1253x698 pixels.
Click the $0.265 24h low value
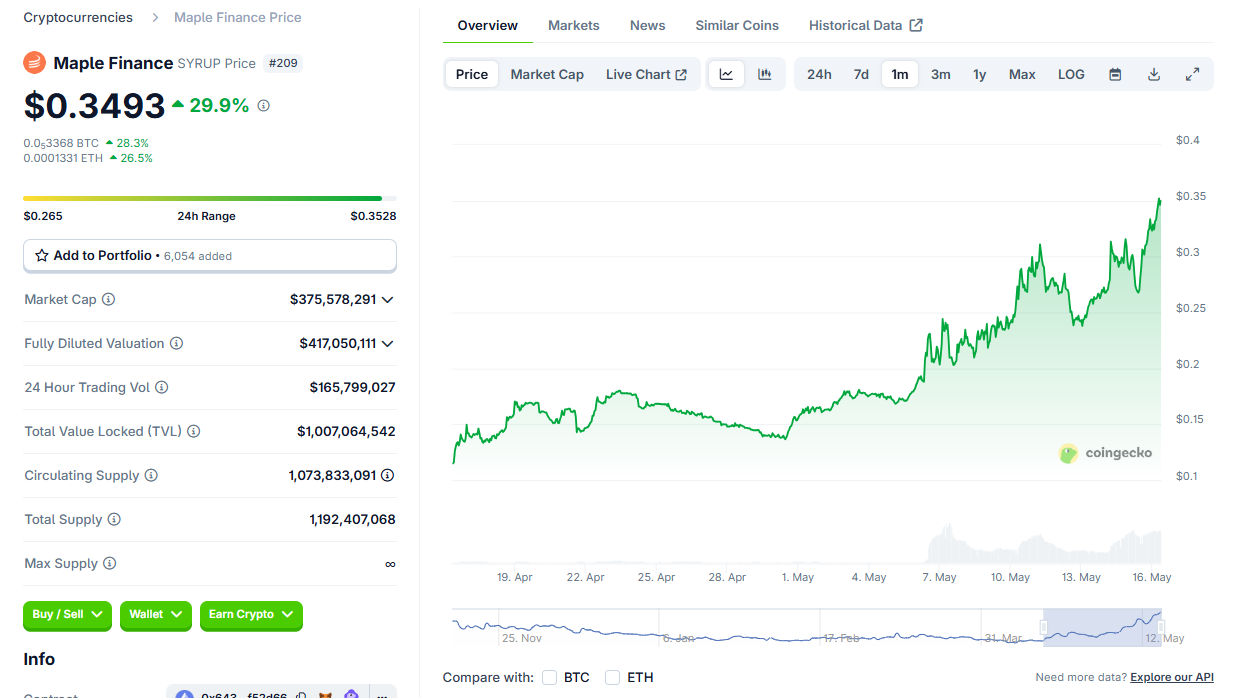pyautogui.click(x=43, y=216)
